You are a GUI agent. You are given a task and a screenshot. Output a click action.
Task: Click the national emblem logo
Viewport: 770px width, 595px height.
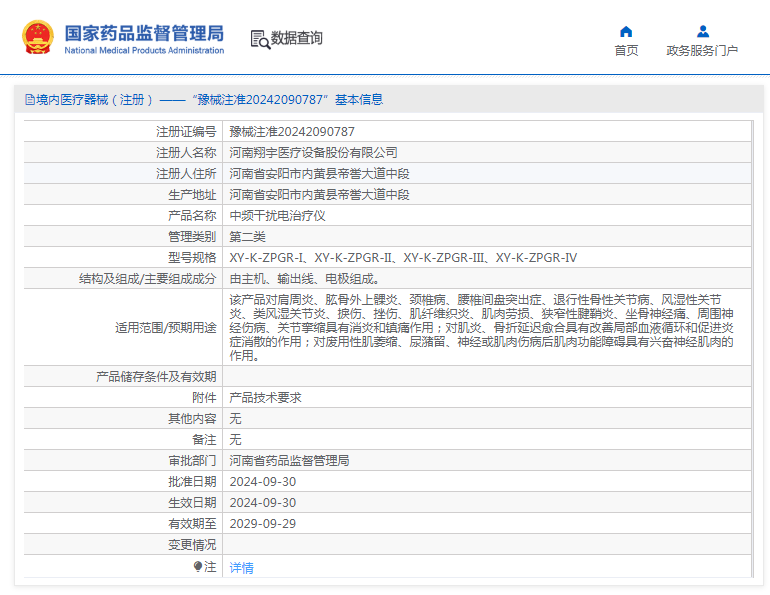point(38,37)
